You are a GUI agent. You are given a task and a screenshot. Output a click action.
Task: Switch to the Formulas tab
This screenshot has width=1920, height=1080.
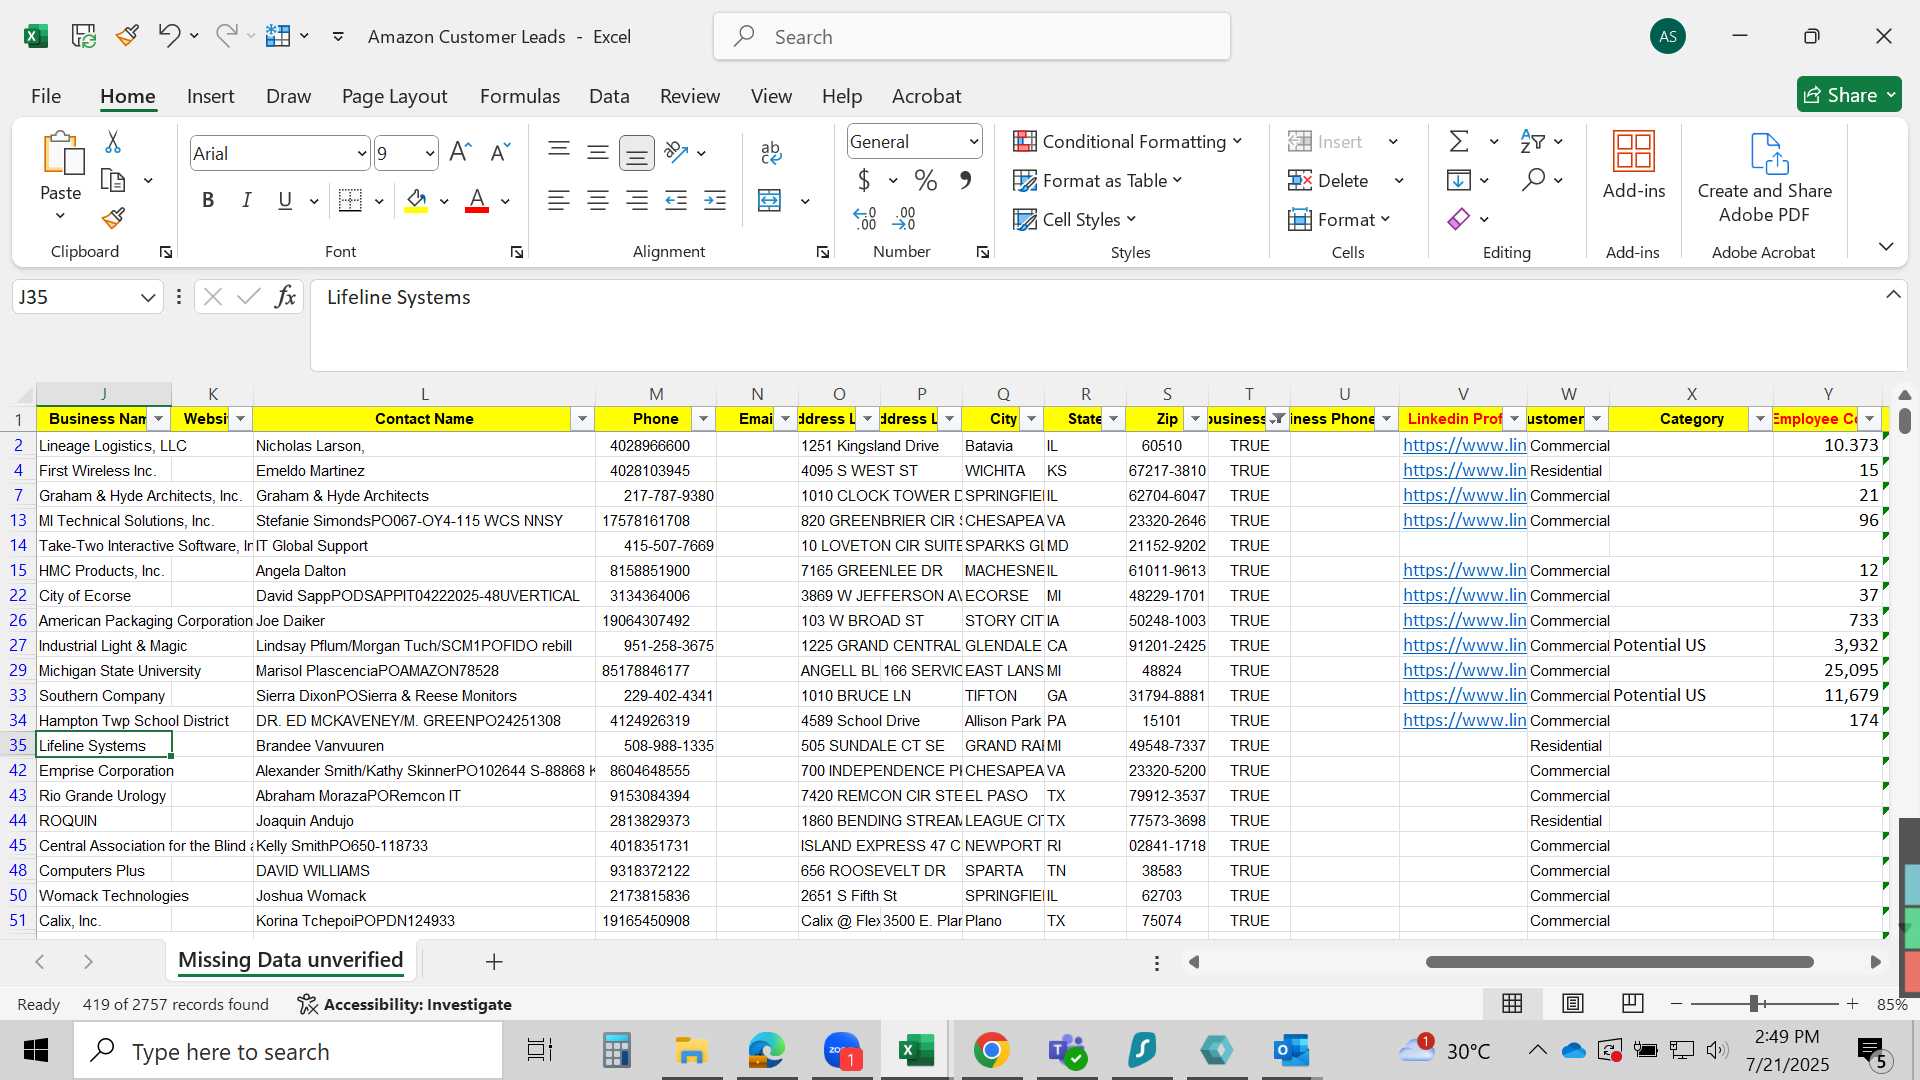tap(520, 96)
